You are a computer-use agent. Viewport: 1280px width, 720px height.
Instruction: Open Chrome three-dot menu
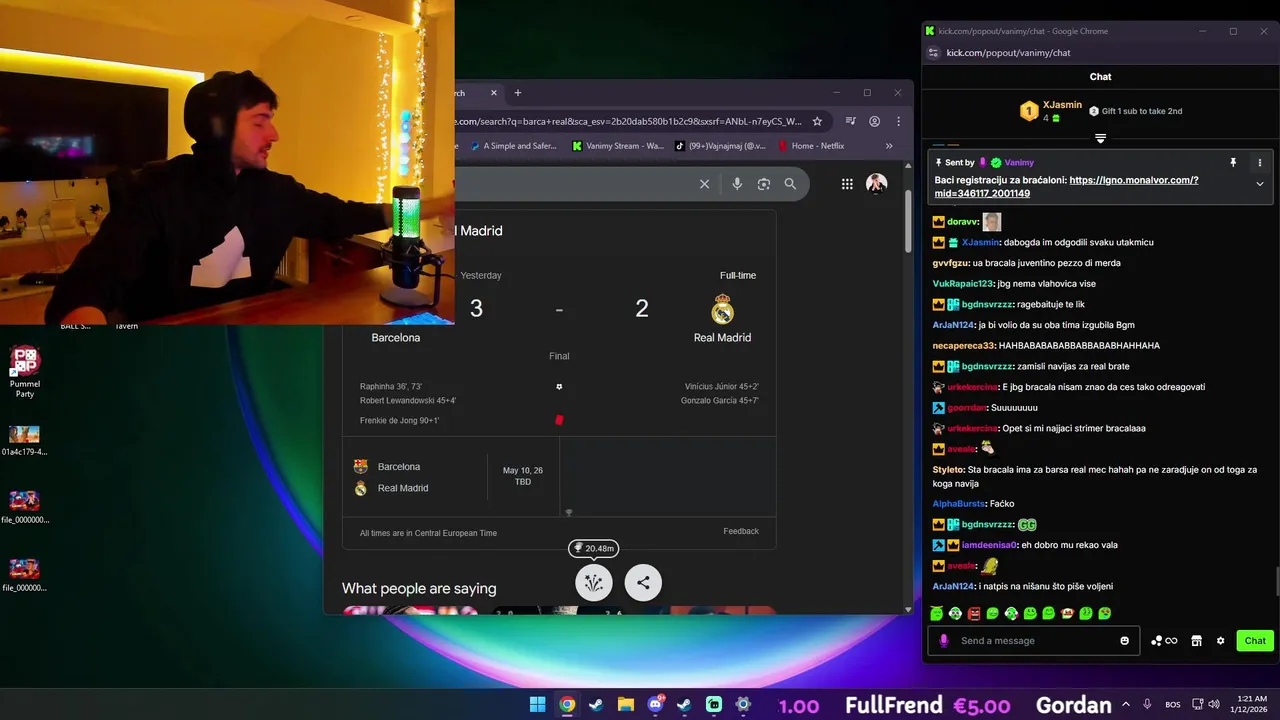(898, 121)
